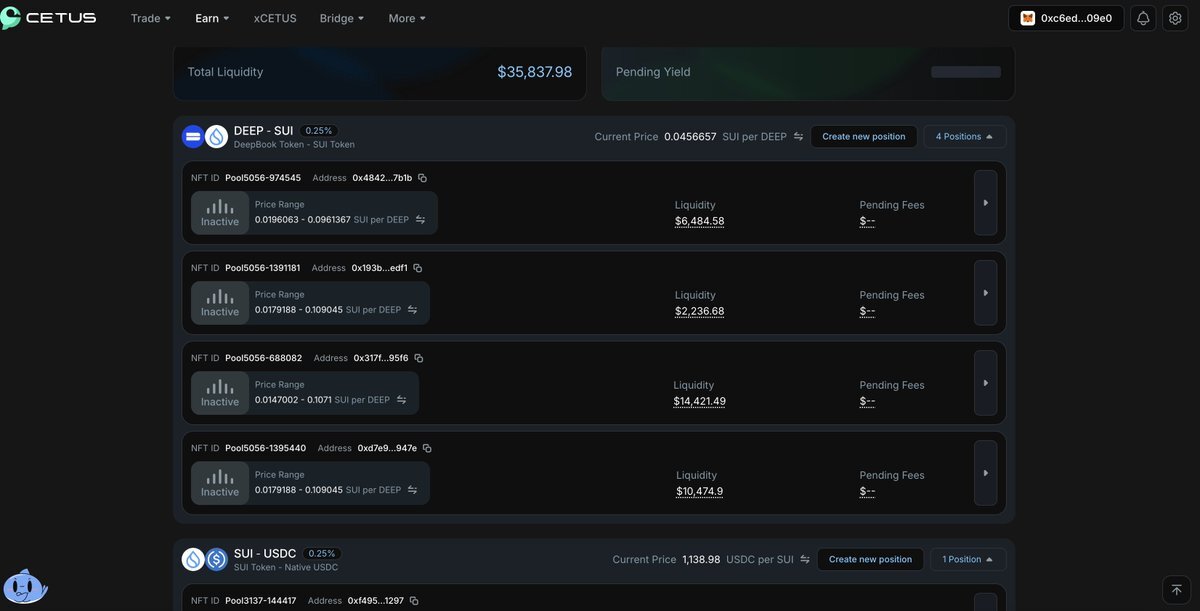The image size is (1200, 611).
Task: Create new position for DEEP - SUI
Action: (863, 137)
